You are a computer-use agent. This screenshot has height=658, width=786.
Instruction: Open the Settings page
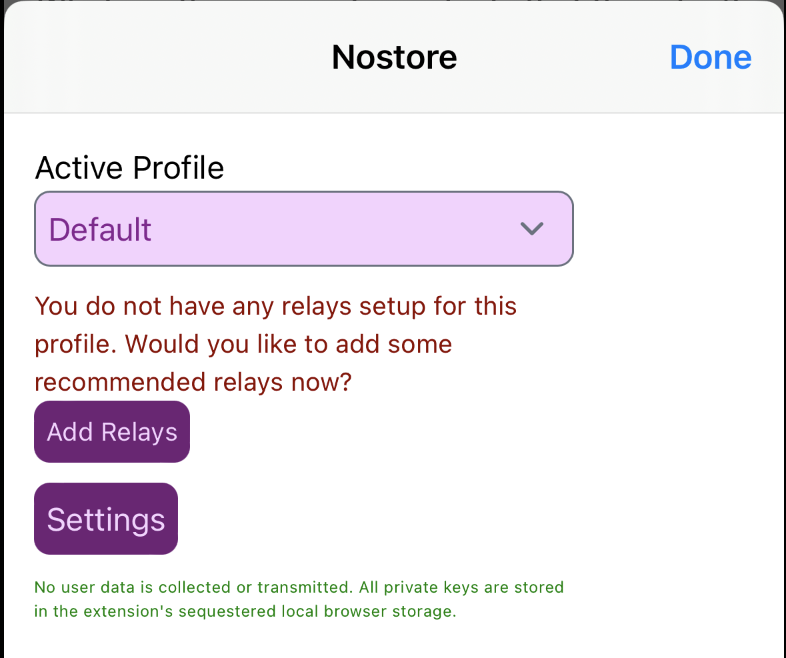[106, 519]
